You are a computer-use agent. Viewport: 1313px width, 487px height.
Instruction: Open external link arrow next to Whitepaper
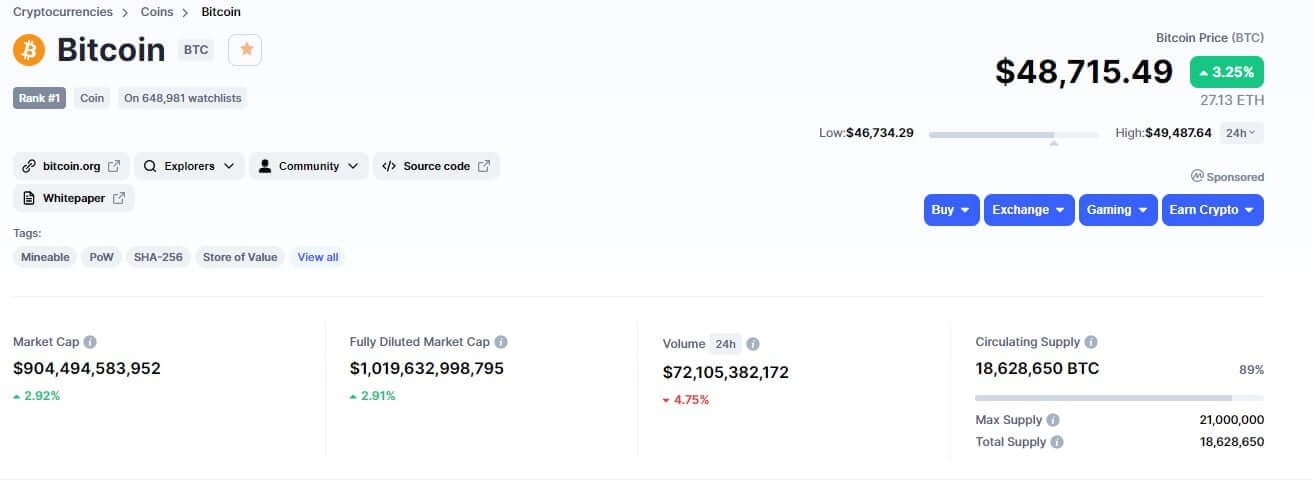click(x=119, y=198)
